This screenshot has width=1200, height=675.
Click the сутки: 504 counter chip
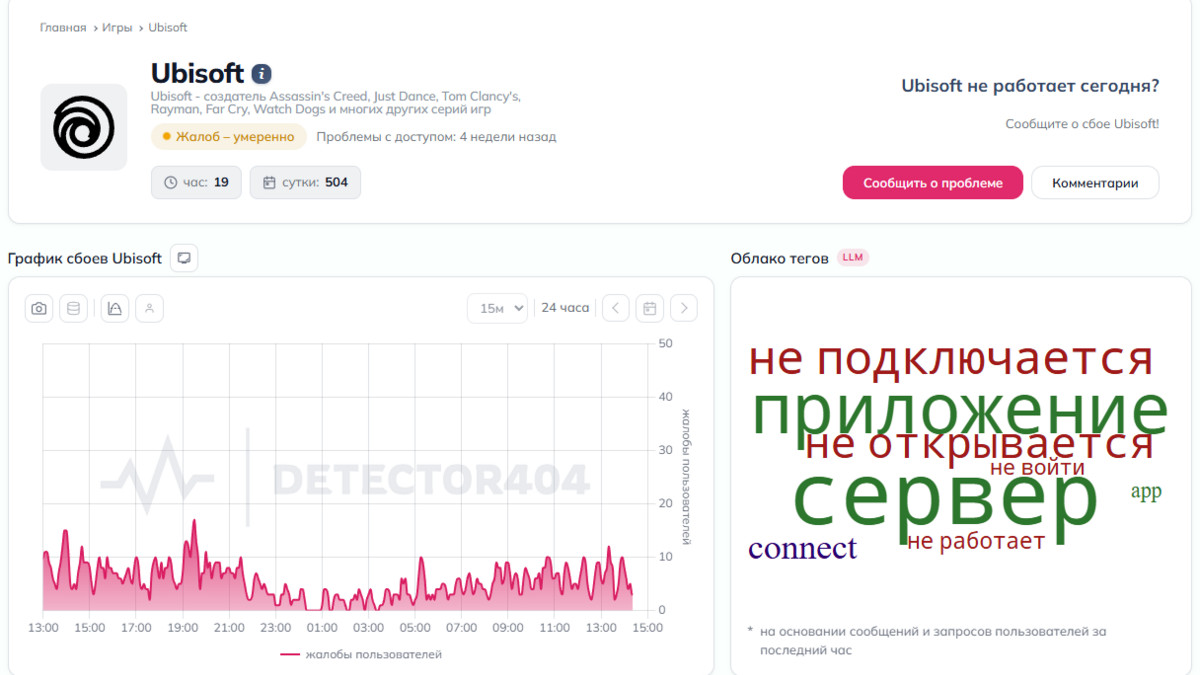click(305, 182)
